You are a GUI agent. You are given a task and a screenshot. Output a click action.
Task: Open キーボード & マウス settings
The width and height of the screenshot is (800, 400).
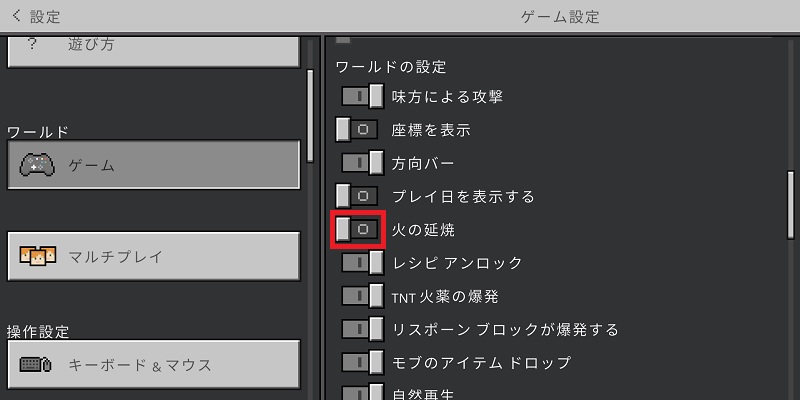tap(154, 364)
